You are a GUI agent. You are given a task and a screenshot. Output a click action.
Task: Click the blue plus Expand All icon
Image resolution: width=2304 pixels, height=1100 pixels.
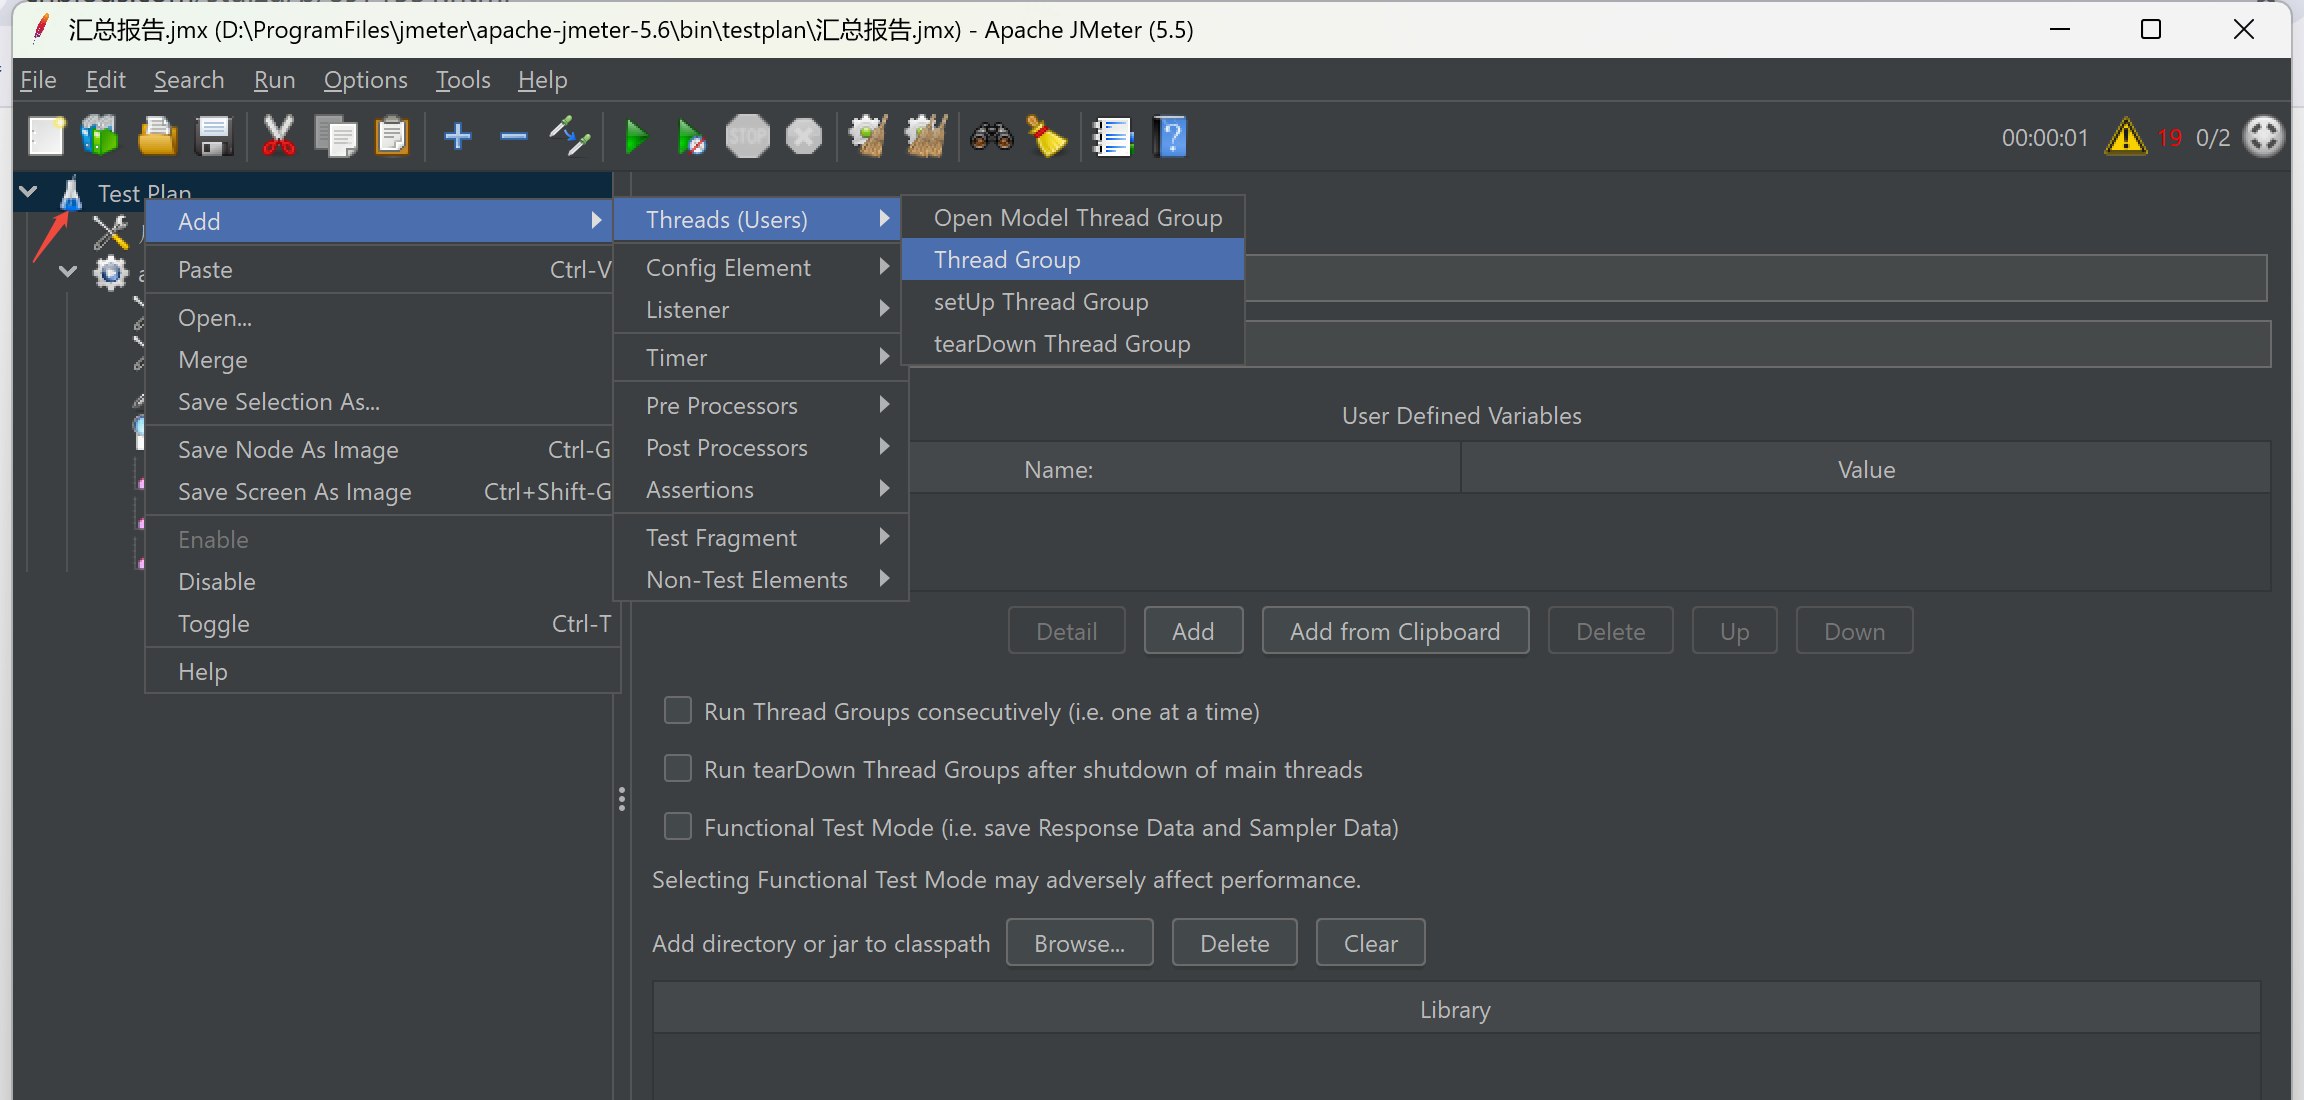click(x=458, y=136)
